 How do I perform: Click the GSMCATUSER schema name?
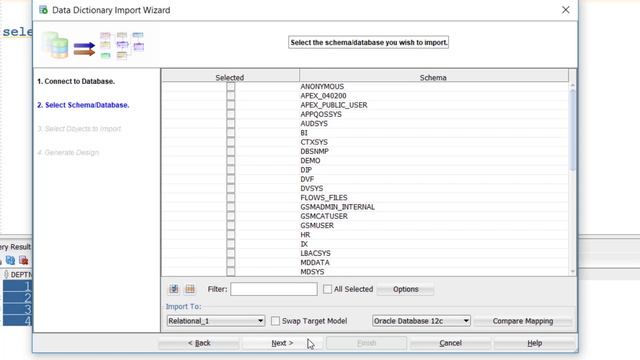click(324, 216)
